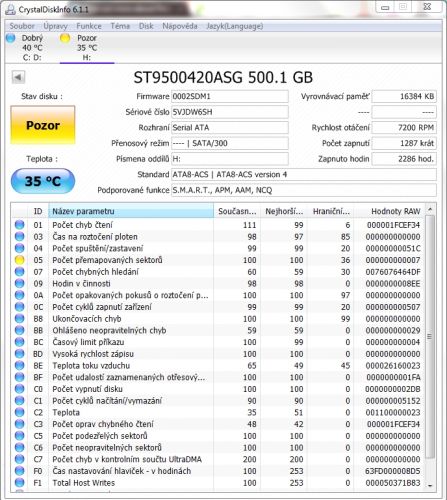
Task: Click the blue Dobrý status orb
Action: 11,38
